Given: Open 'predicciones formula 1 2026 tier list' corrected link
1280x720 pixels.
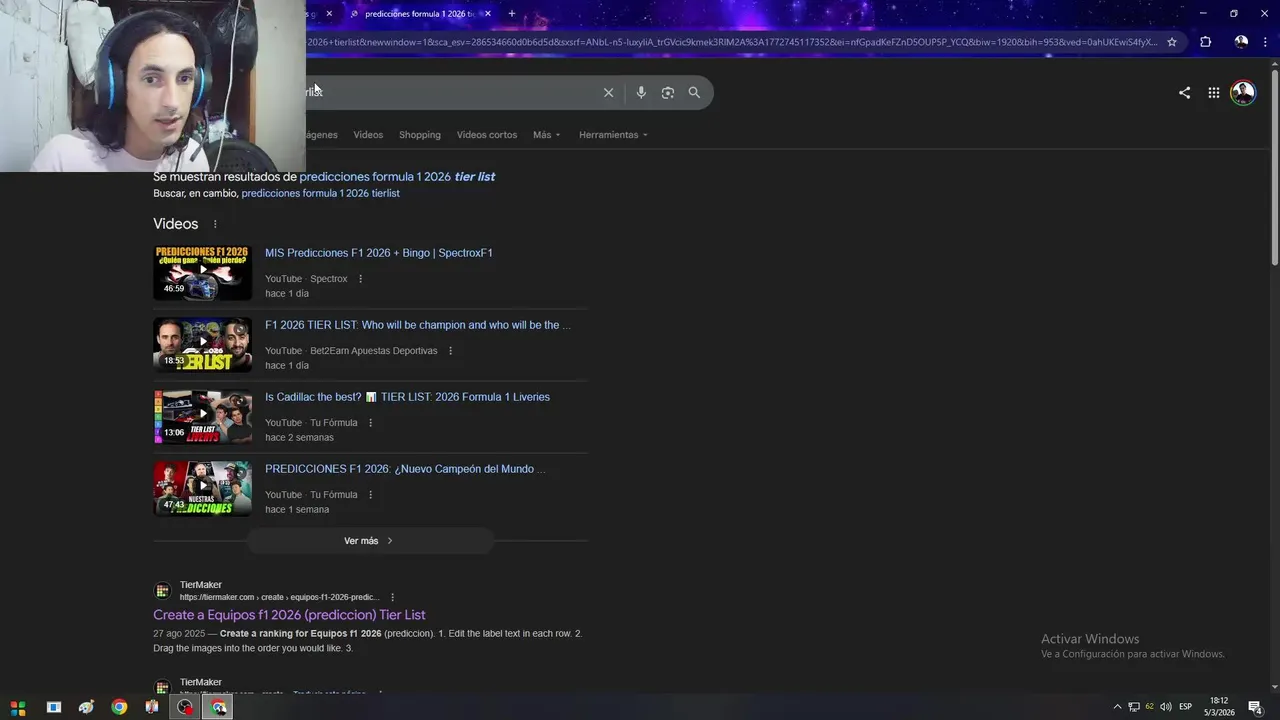Looking at the screenshot, I should tap(397, 177).
